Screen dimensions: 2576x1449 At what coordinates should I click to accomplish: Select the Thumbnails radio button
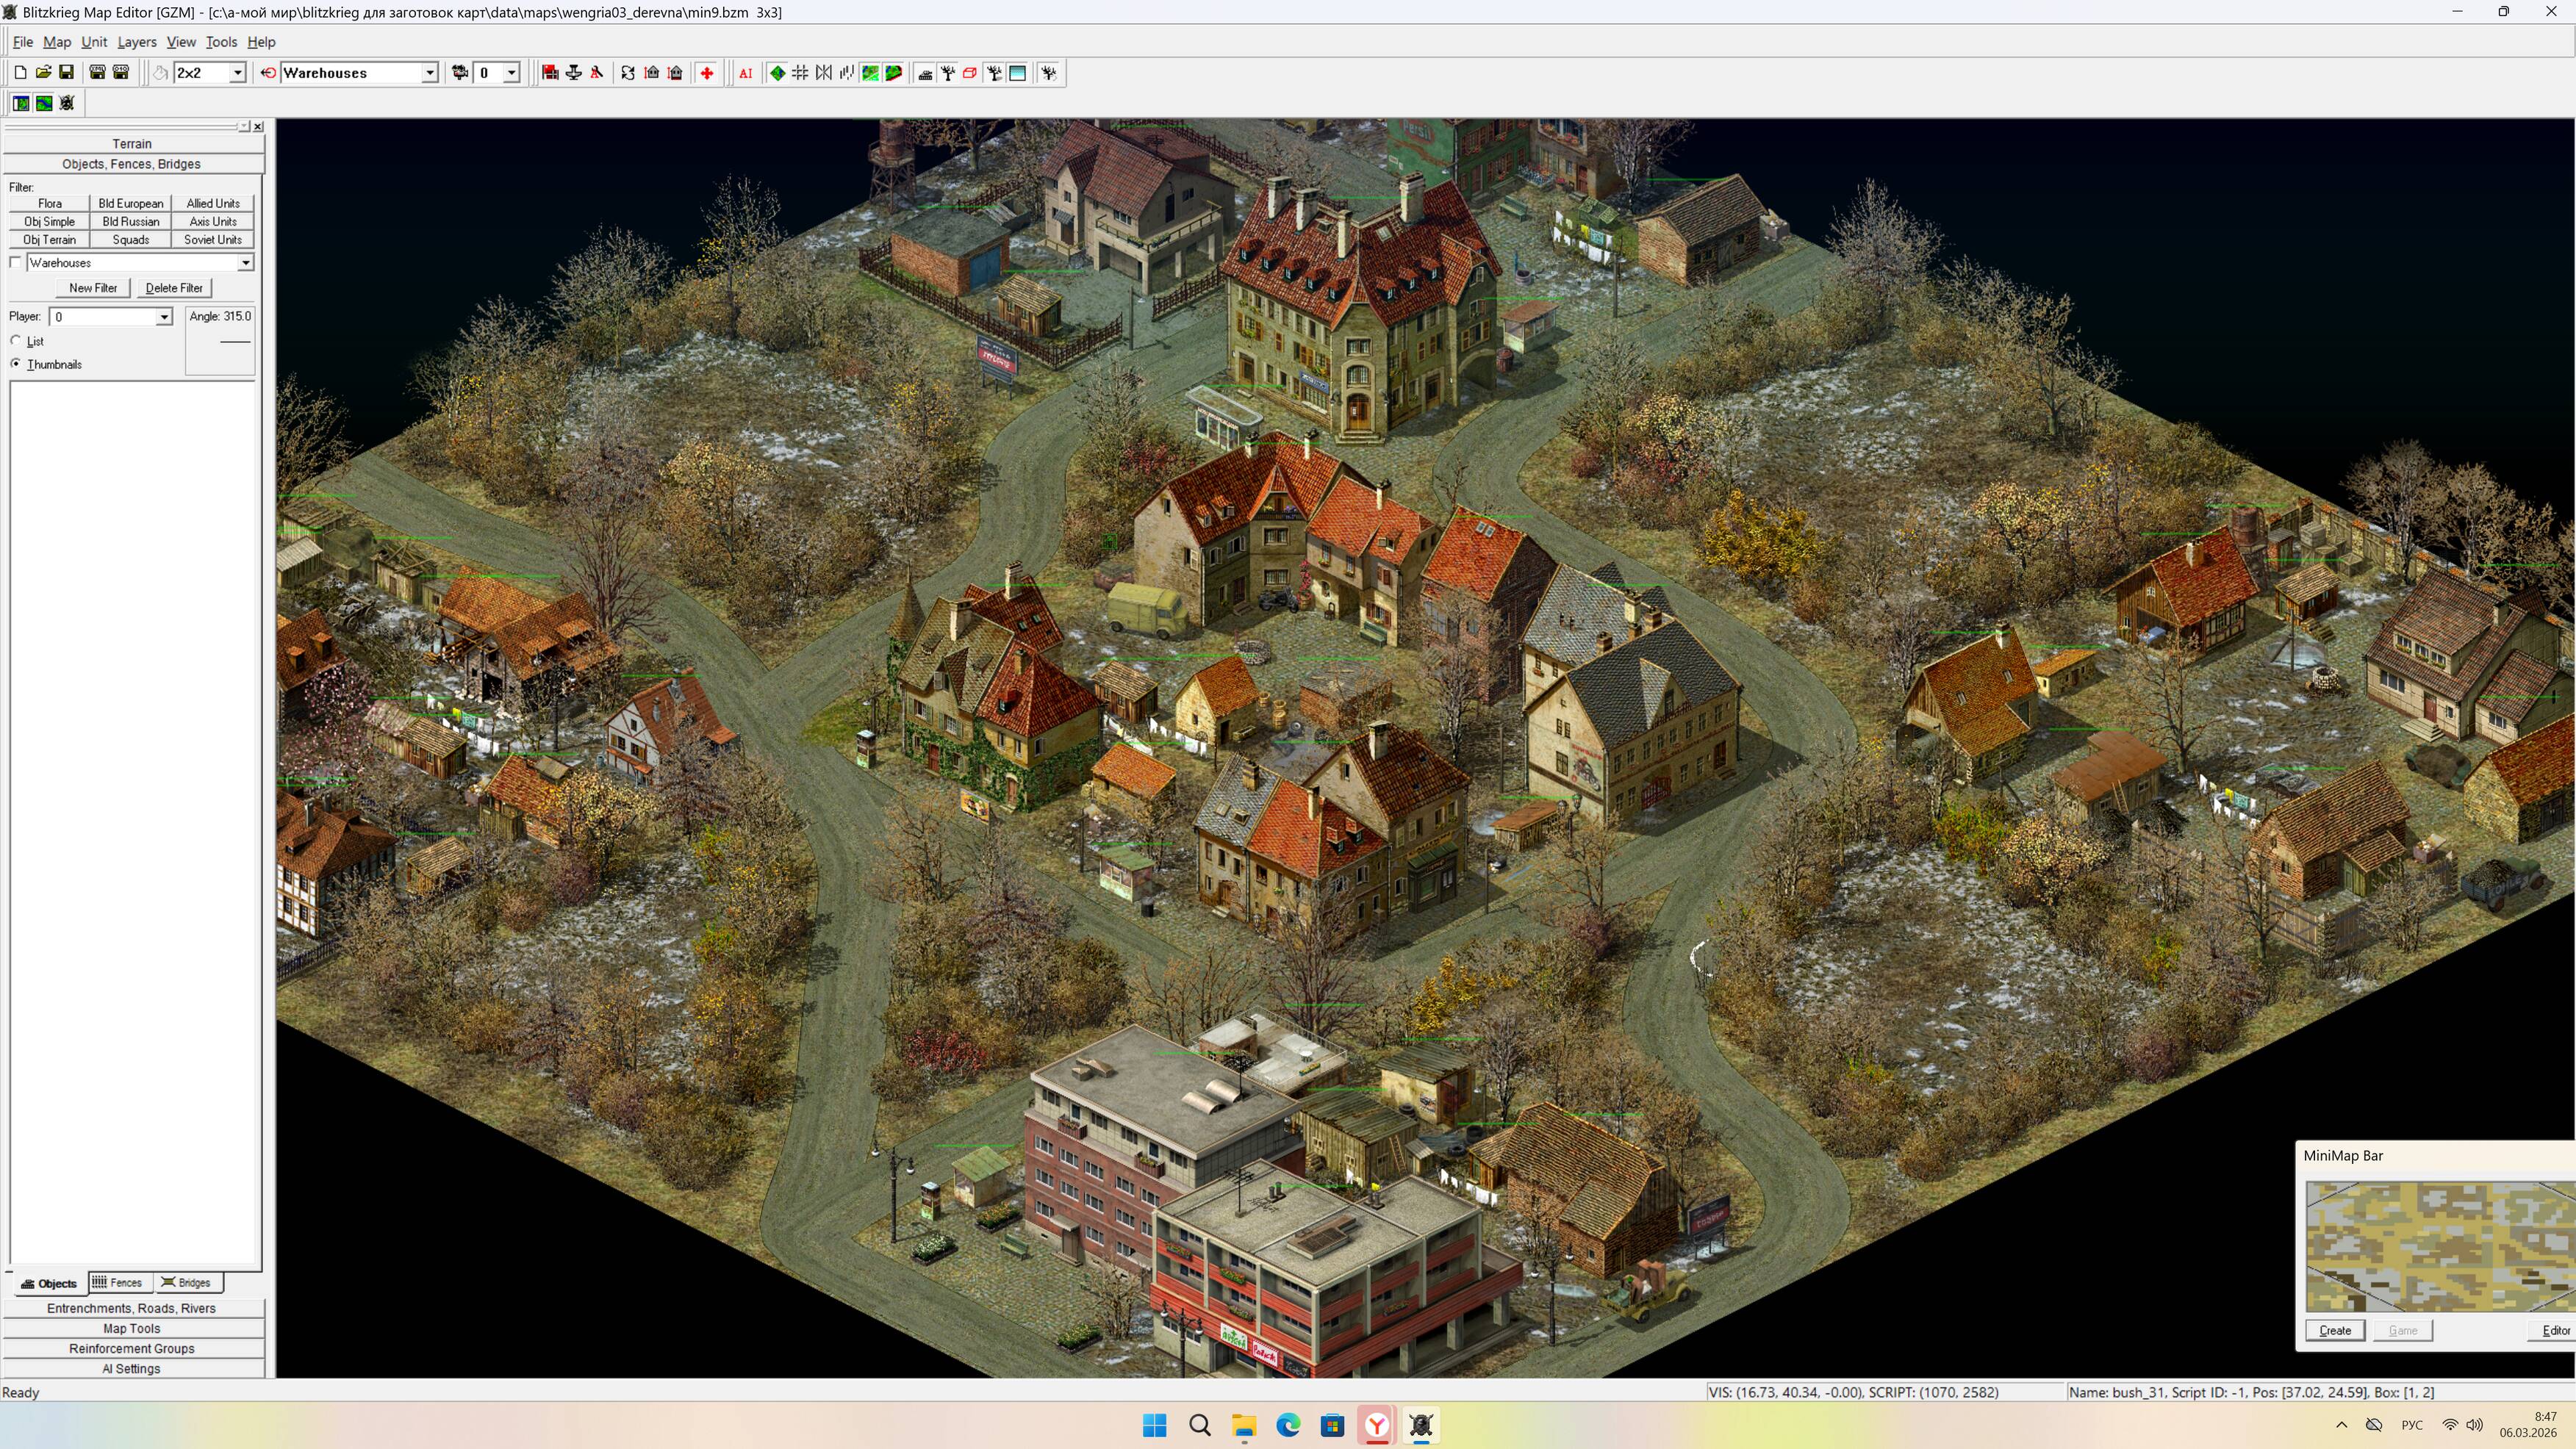(x=16, y=364)
